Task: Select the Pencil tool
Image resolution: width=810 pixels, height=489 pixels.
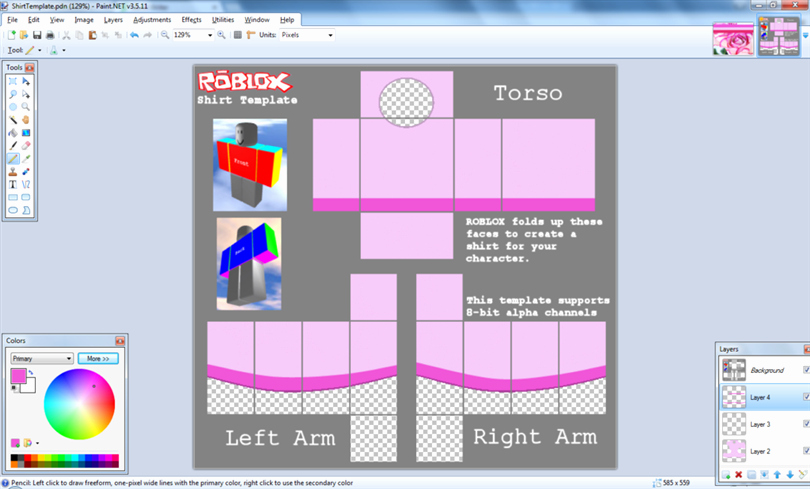Action: pos(13,159)
